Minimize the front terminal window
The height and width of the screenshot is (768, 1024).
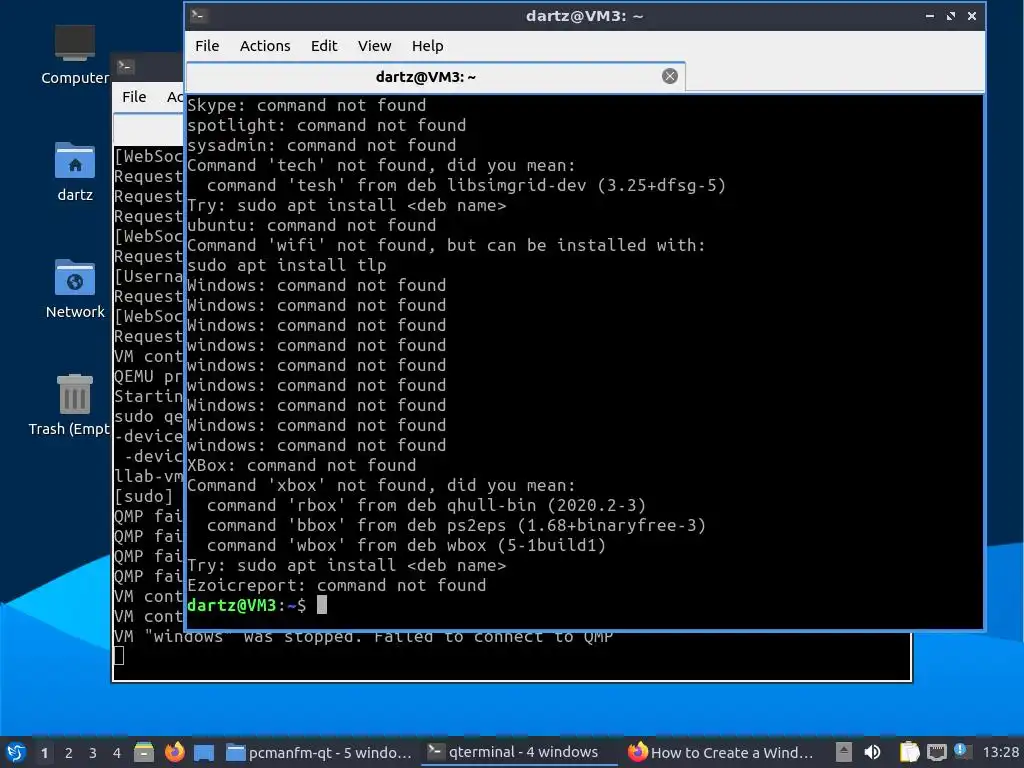[x=929, y=16]
